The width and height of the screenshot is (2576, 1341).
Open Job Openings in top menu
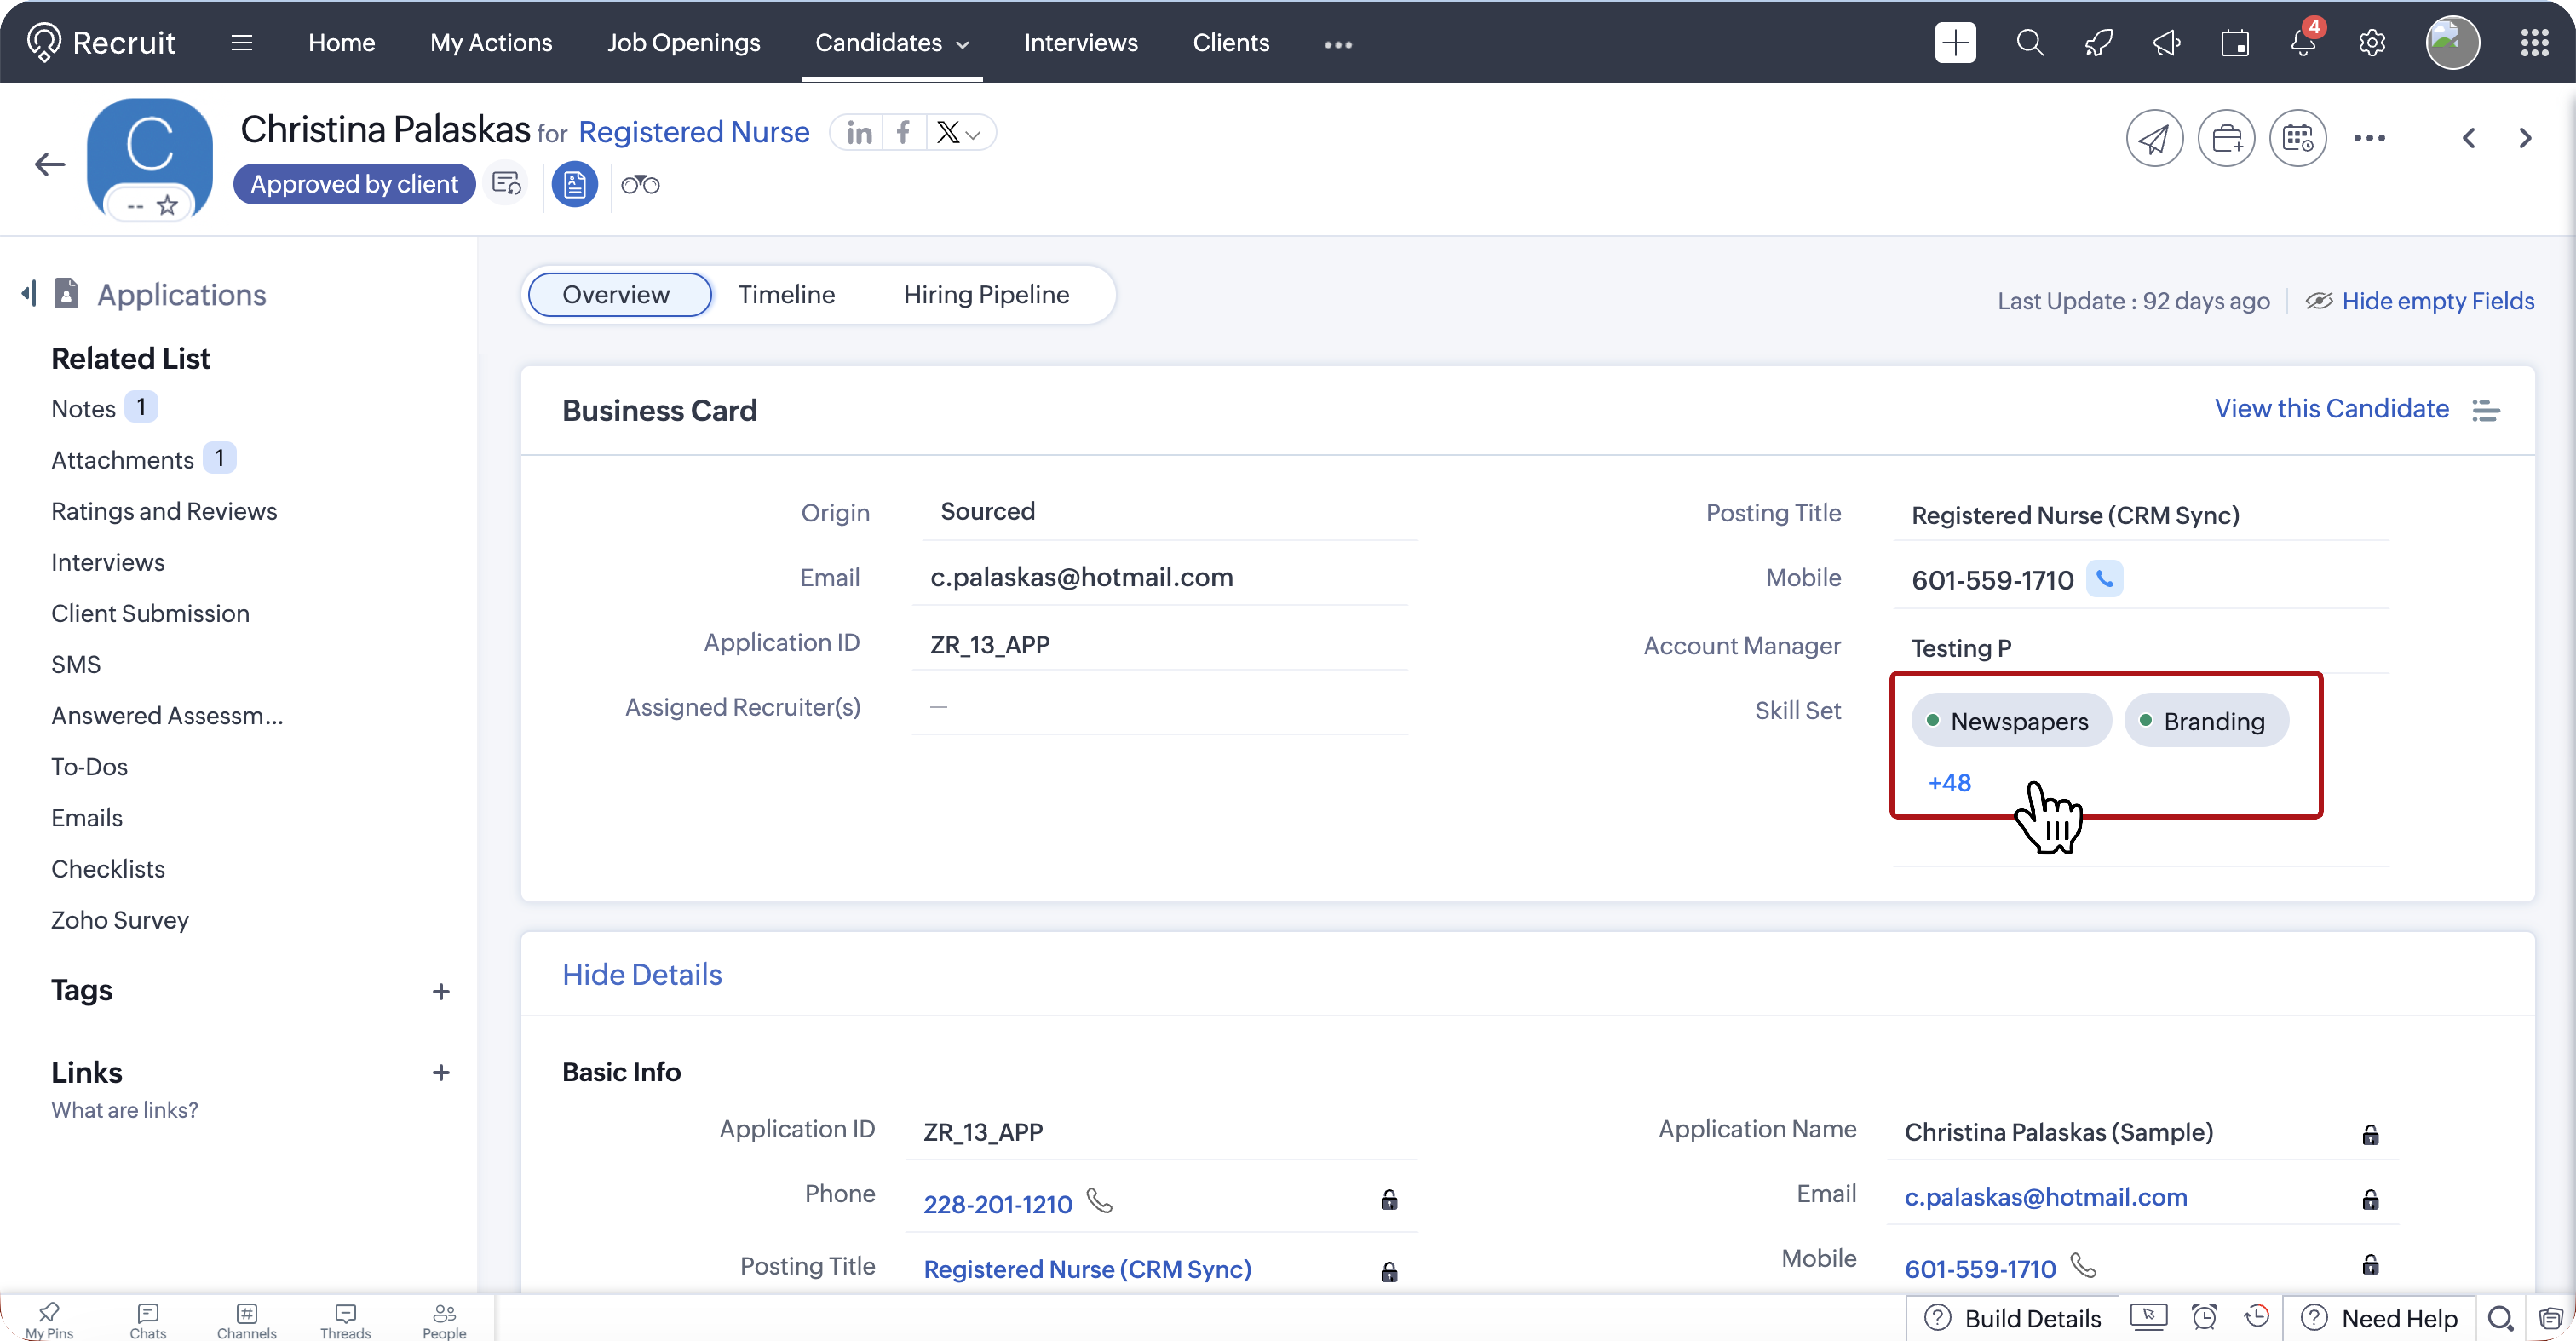click(x=683, y=43)
